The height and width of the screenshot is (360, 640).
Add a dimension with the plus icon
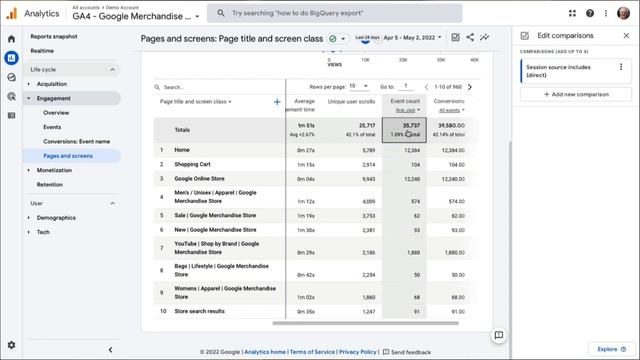[277, 102]
